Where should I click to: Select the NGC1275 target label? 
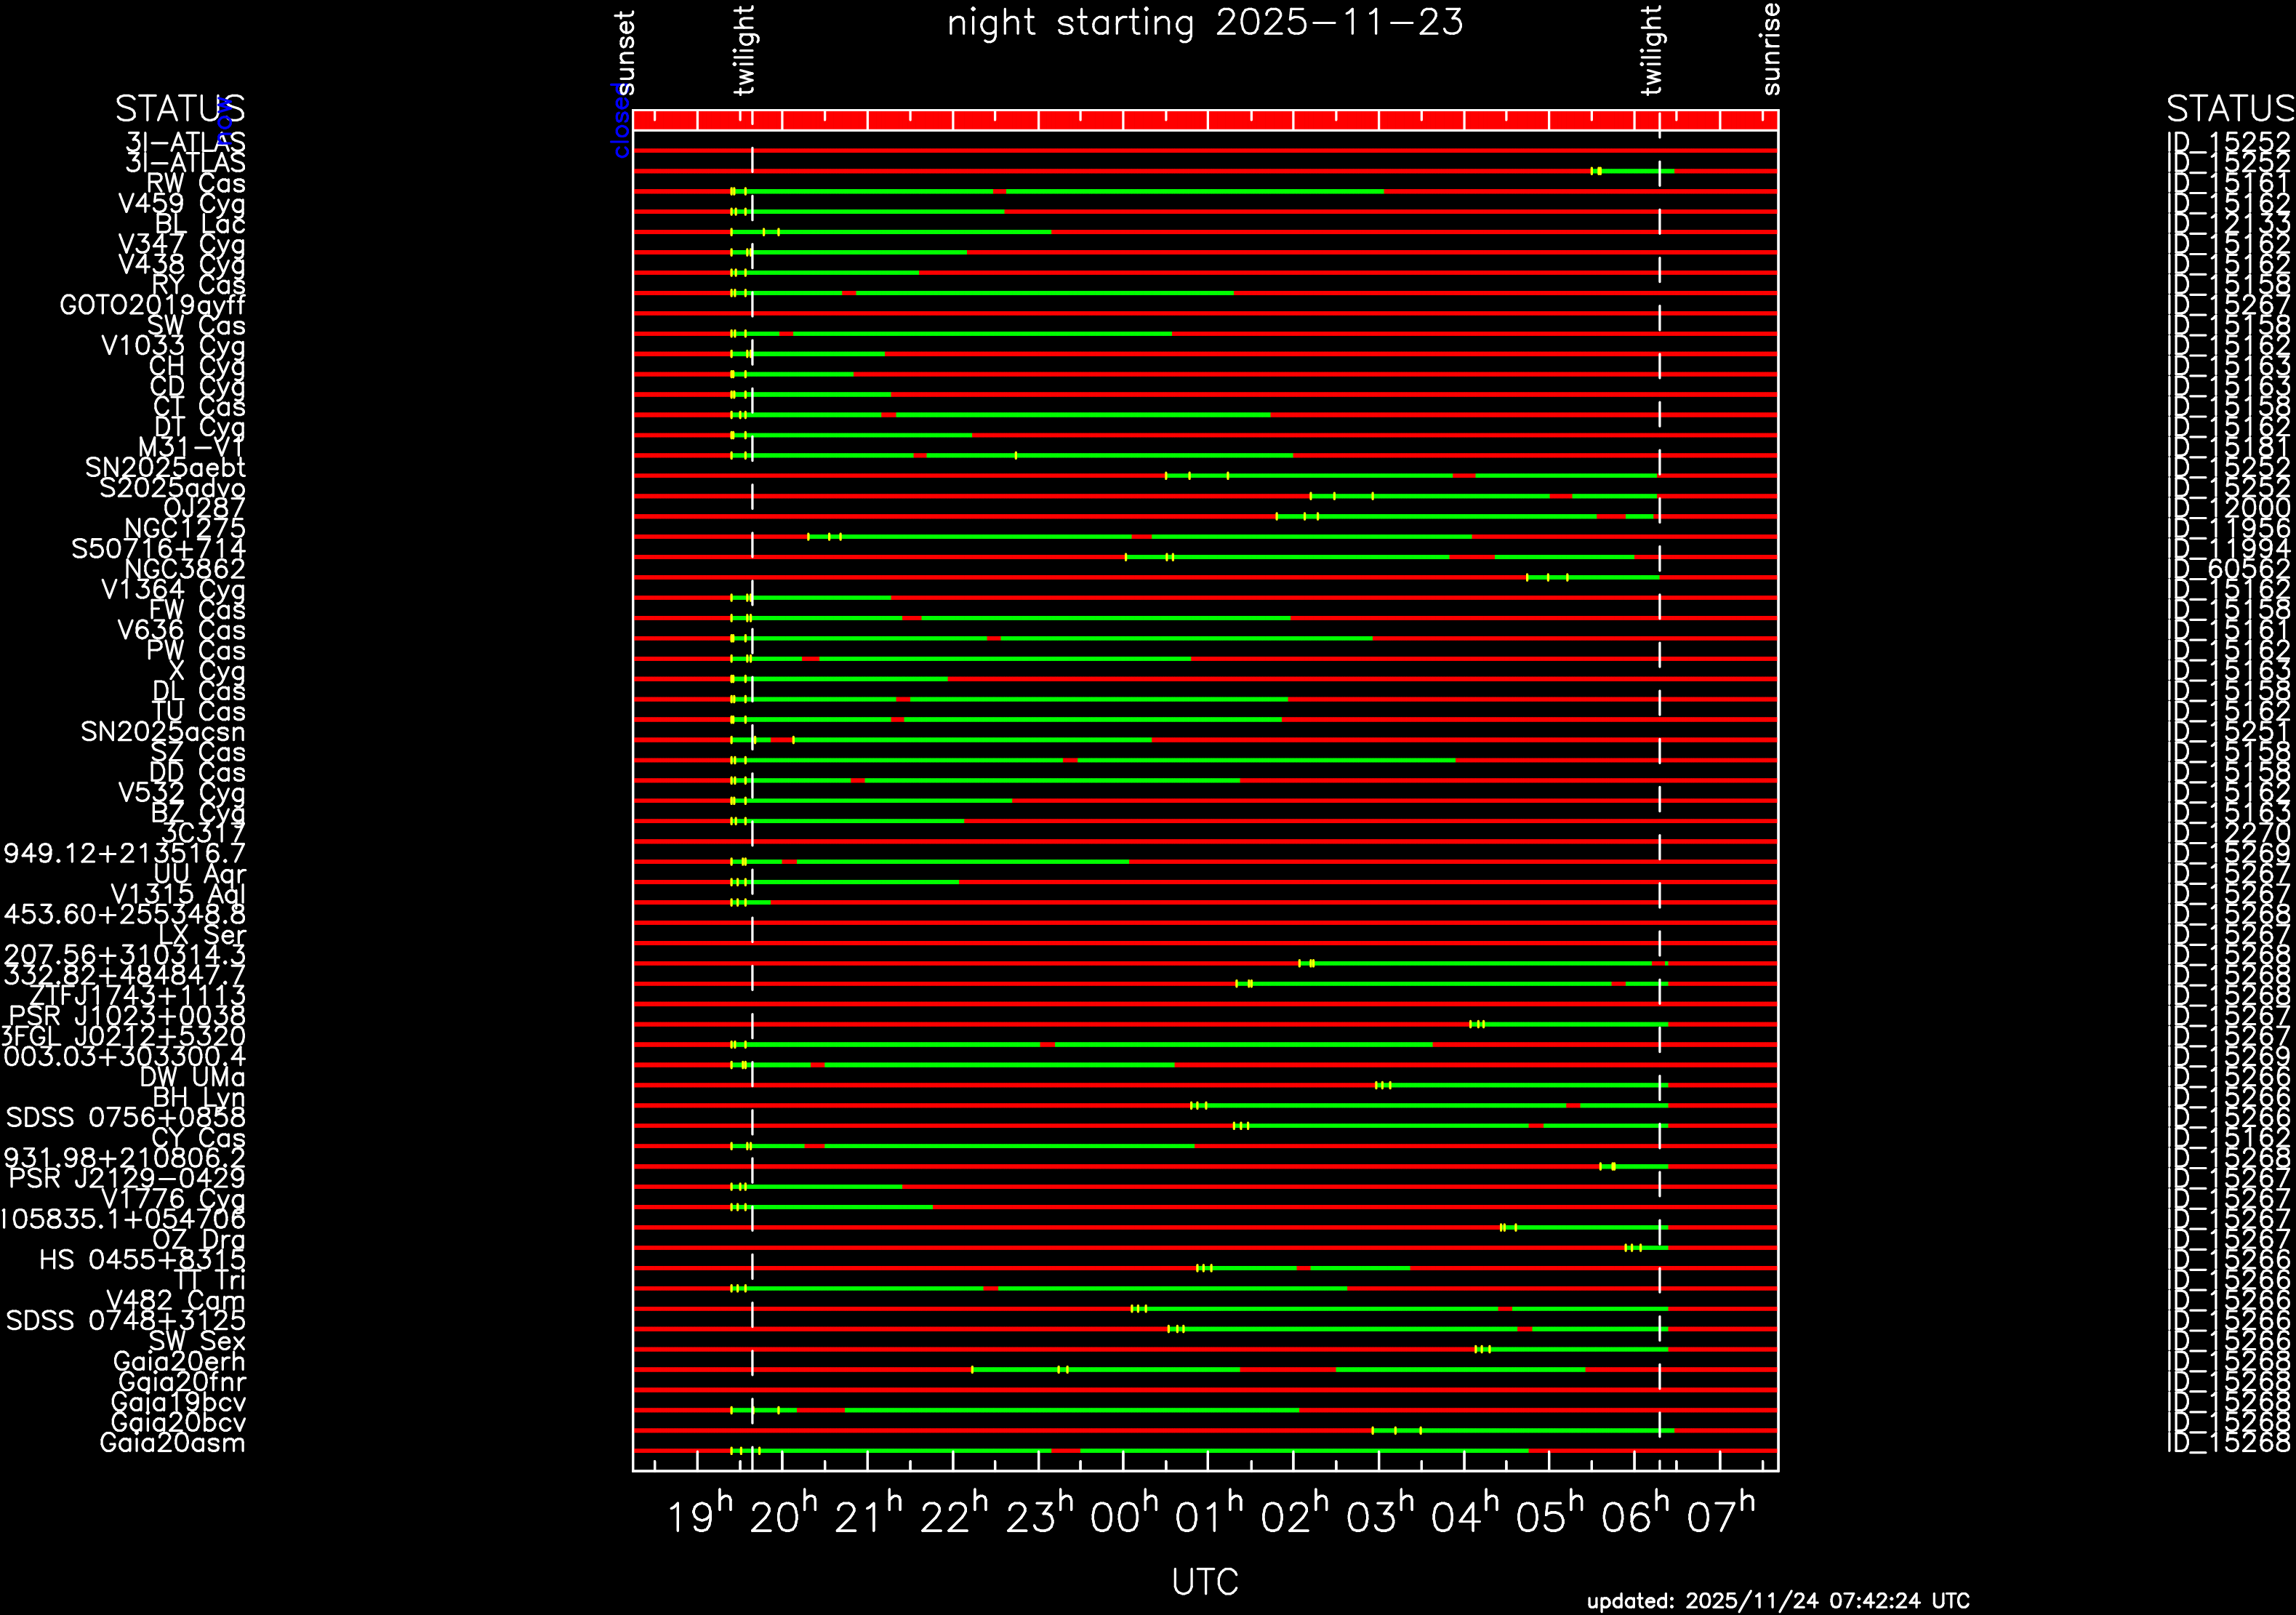click(x=185, y=529)
